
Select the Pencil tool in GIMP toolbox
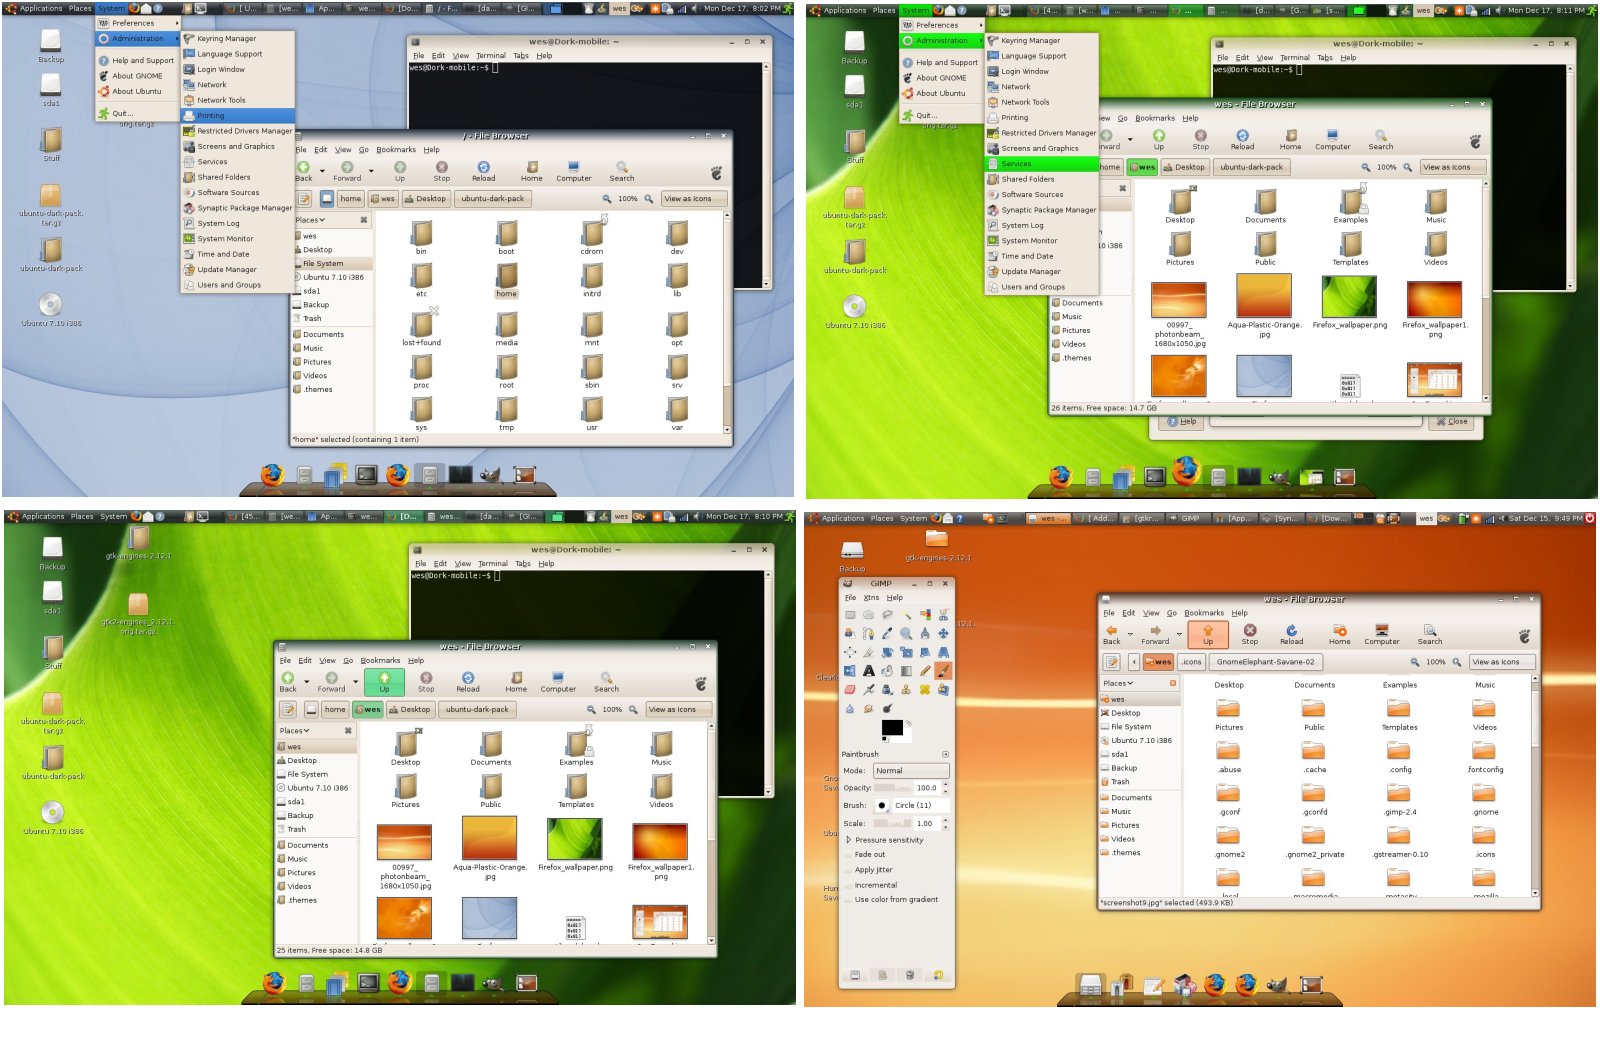coord(925,670)
